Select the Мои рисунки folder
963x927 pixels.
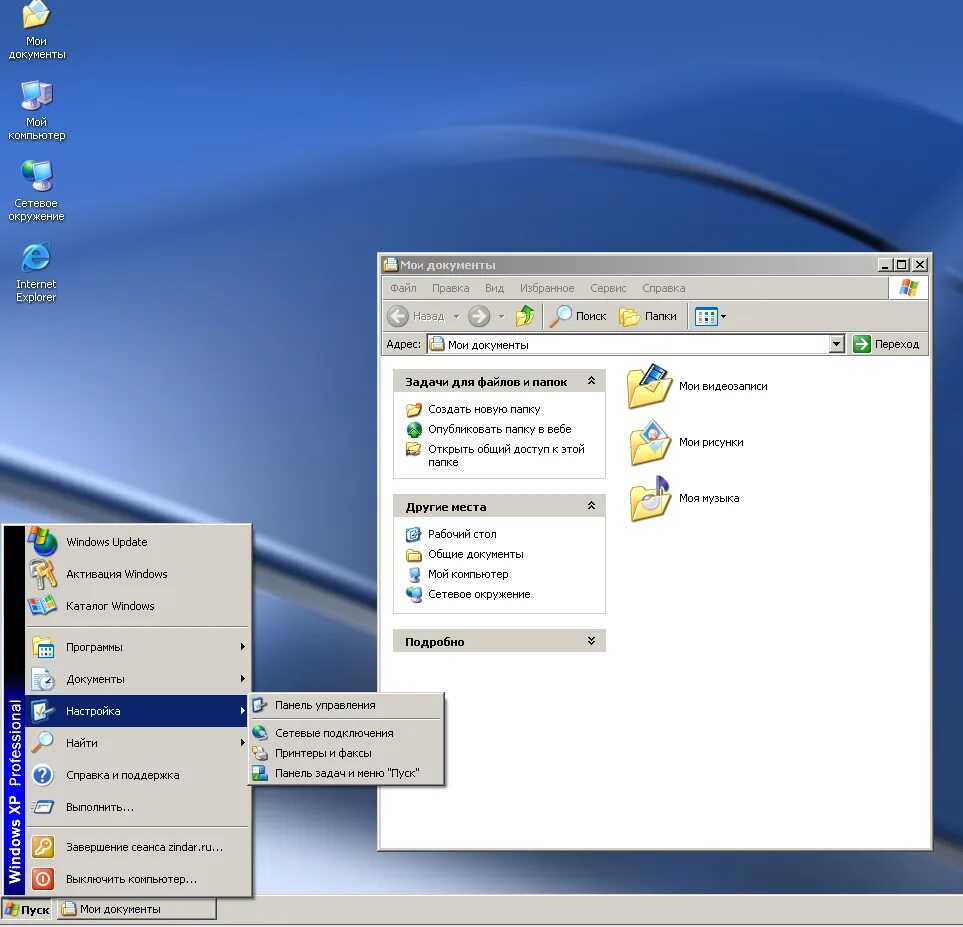(x=685, y=442)
